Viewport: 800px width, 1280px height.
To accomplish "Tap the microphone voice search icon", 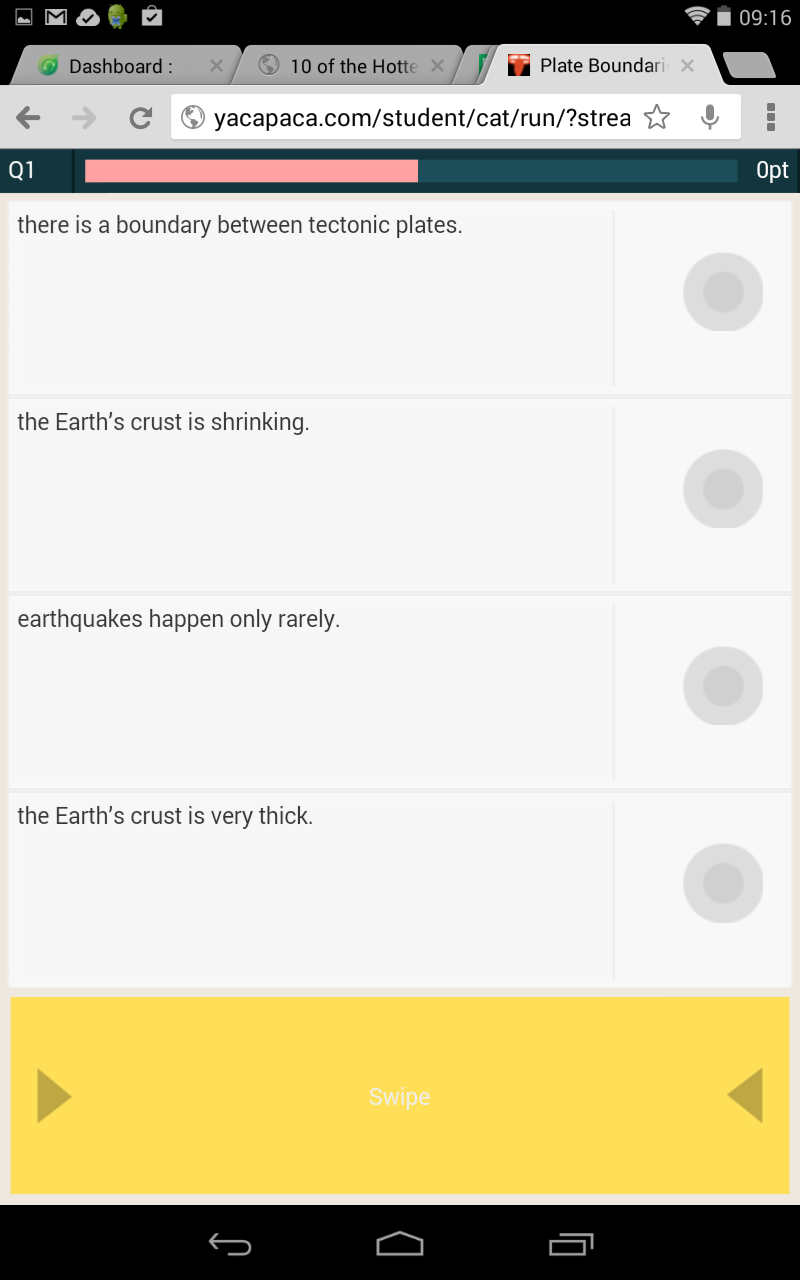I will (x=710, y=118).
